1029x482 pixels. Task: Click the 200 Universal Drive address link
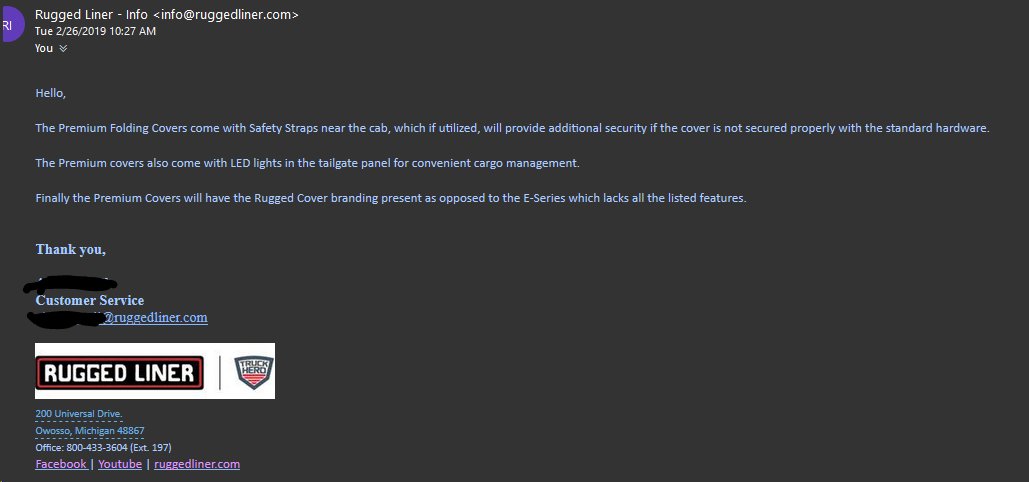(79, 414)
